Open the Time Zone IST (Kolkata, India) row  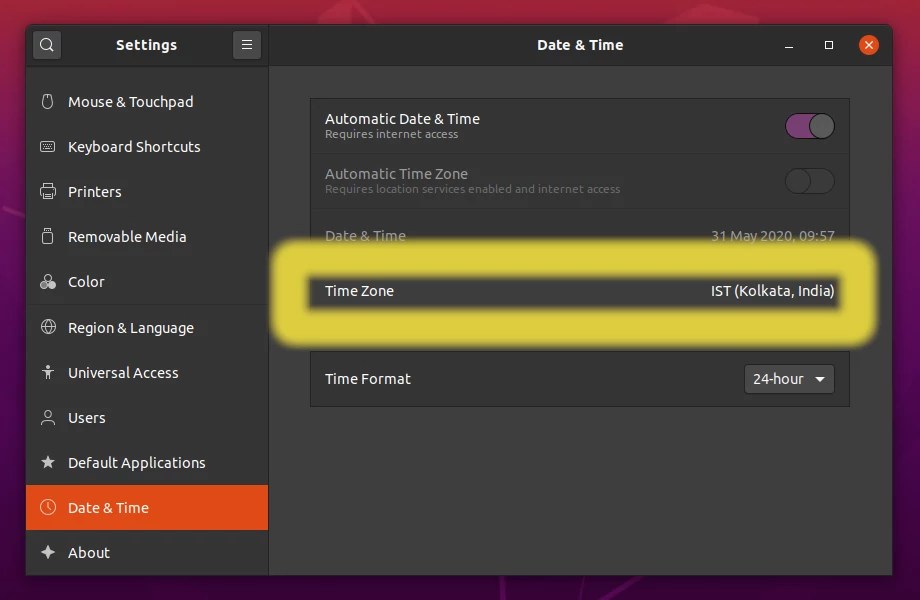(x=580, y=291)
